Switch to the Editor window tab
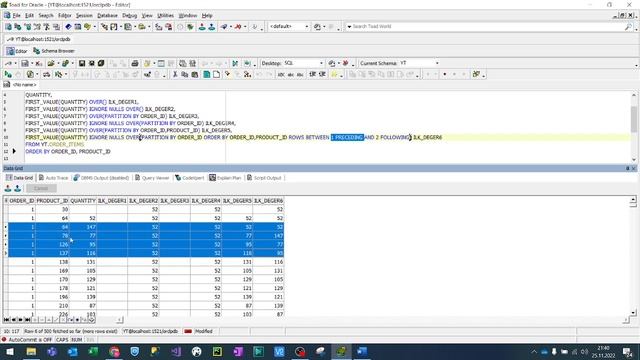This screenshot has width=640, height=360. [17, 51]
